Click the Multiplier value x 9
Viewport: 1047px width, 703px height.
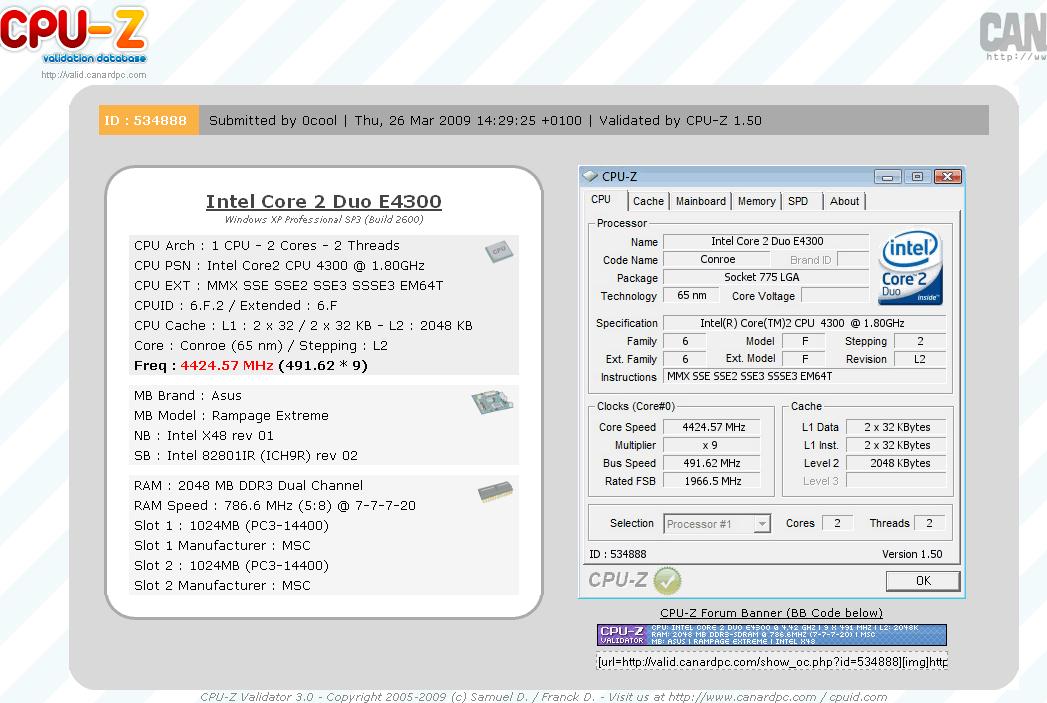click(710, 445)
